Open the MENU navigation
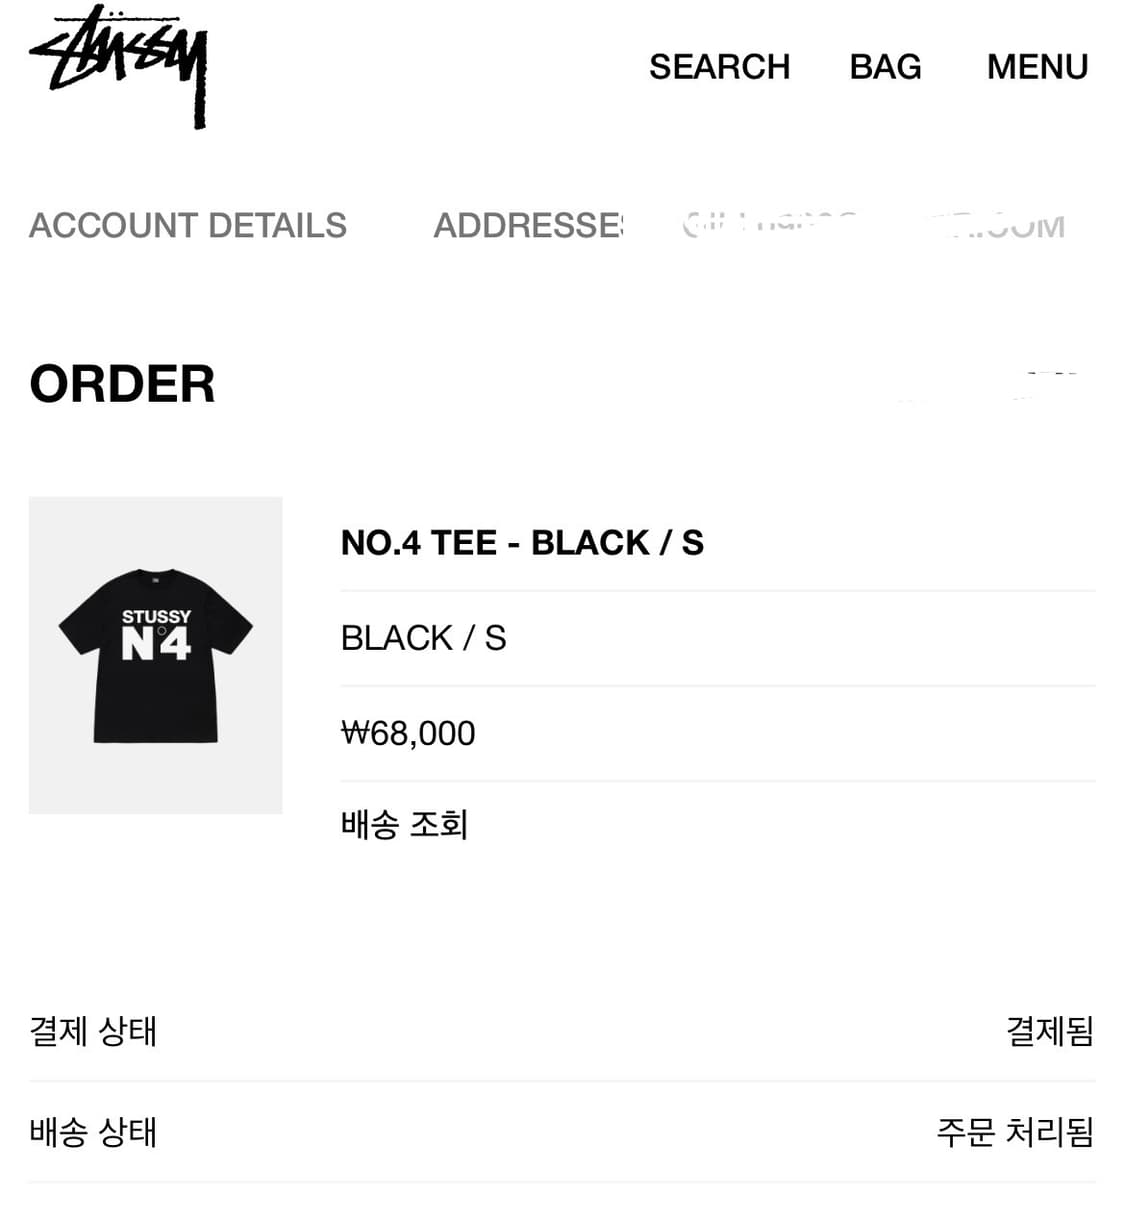 [1037, 67]
